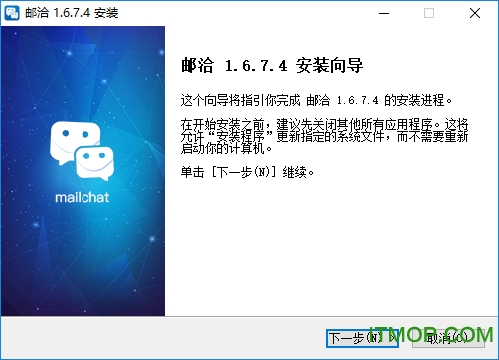Click the grey footer bar left of 下一步
Viewport: 499px width, 360px height.
pos(163,338)
